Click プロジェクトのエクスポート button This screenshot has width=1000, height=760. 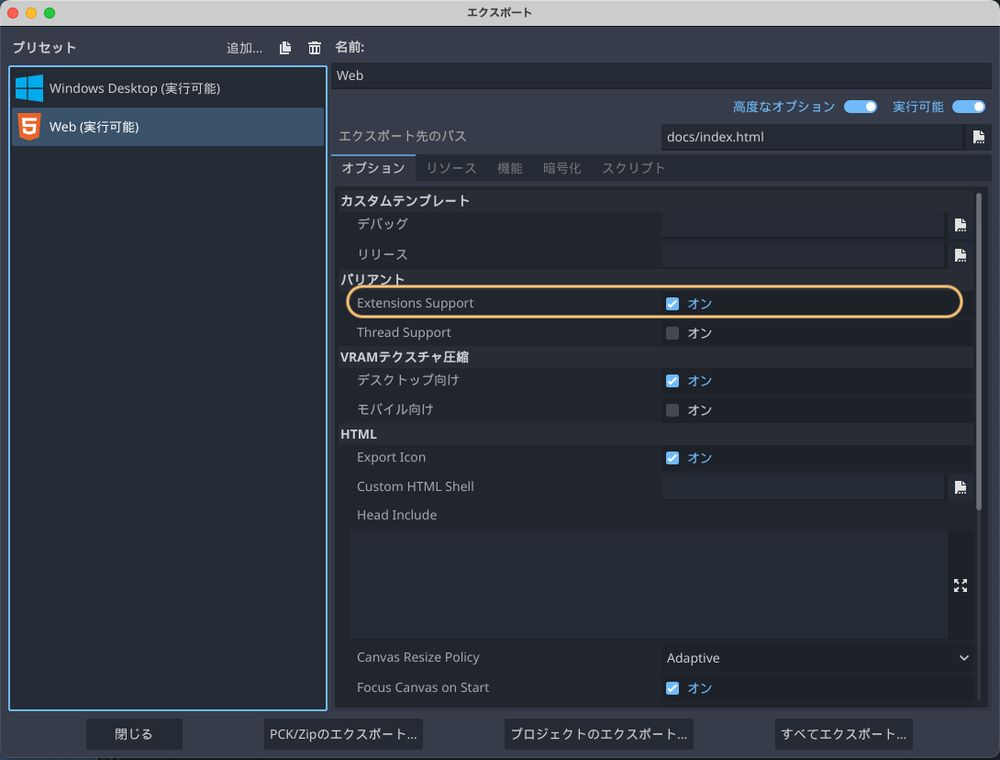pyautogui.click(x=599, y=734)
